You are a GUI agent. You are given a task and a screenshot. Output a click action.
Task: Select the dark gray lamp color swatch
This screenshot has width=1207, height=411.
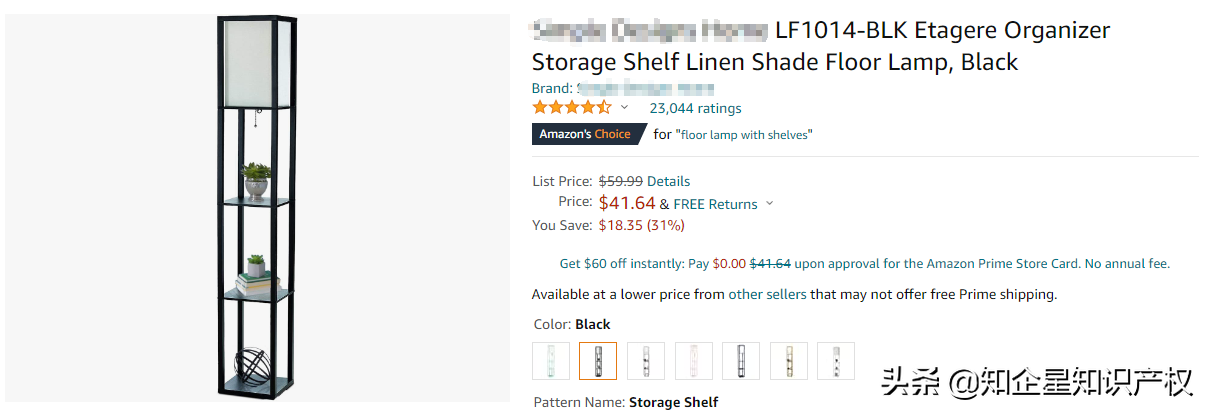tap(741, 361)
